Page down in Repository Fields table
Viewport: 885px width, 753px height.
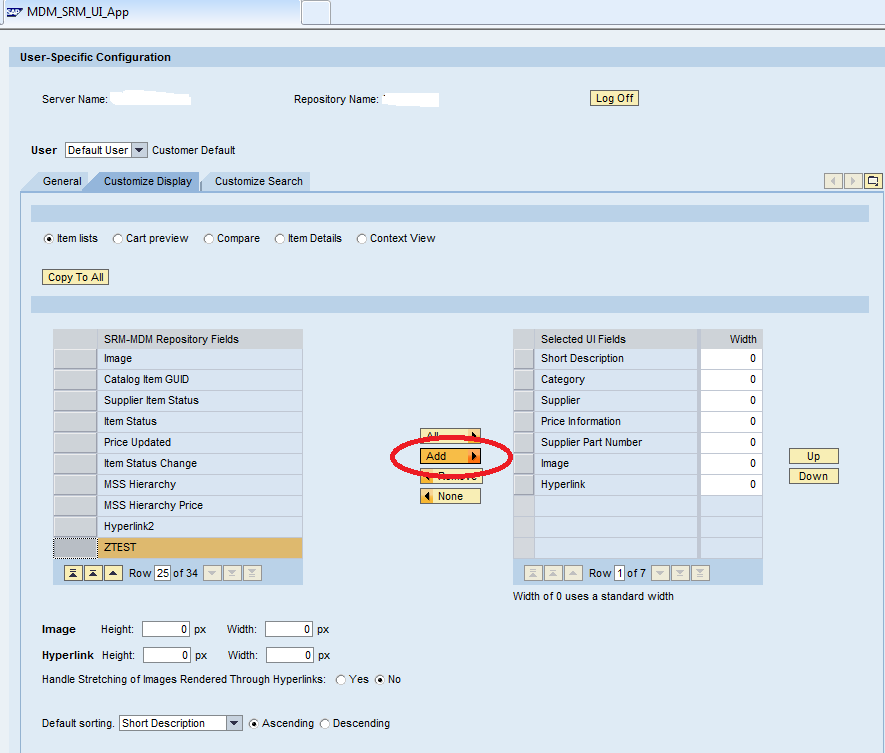[x=232, y=573]
